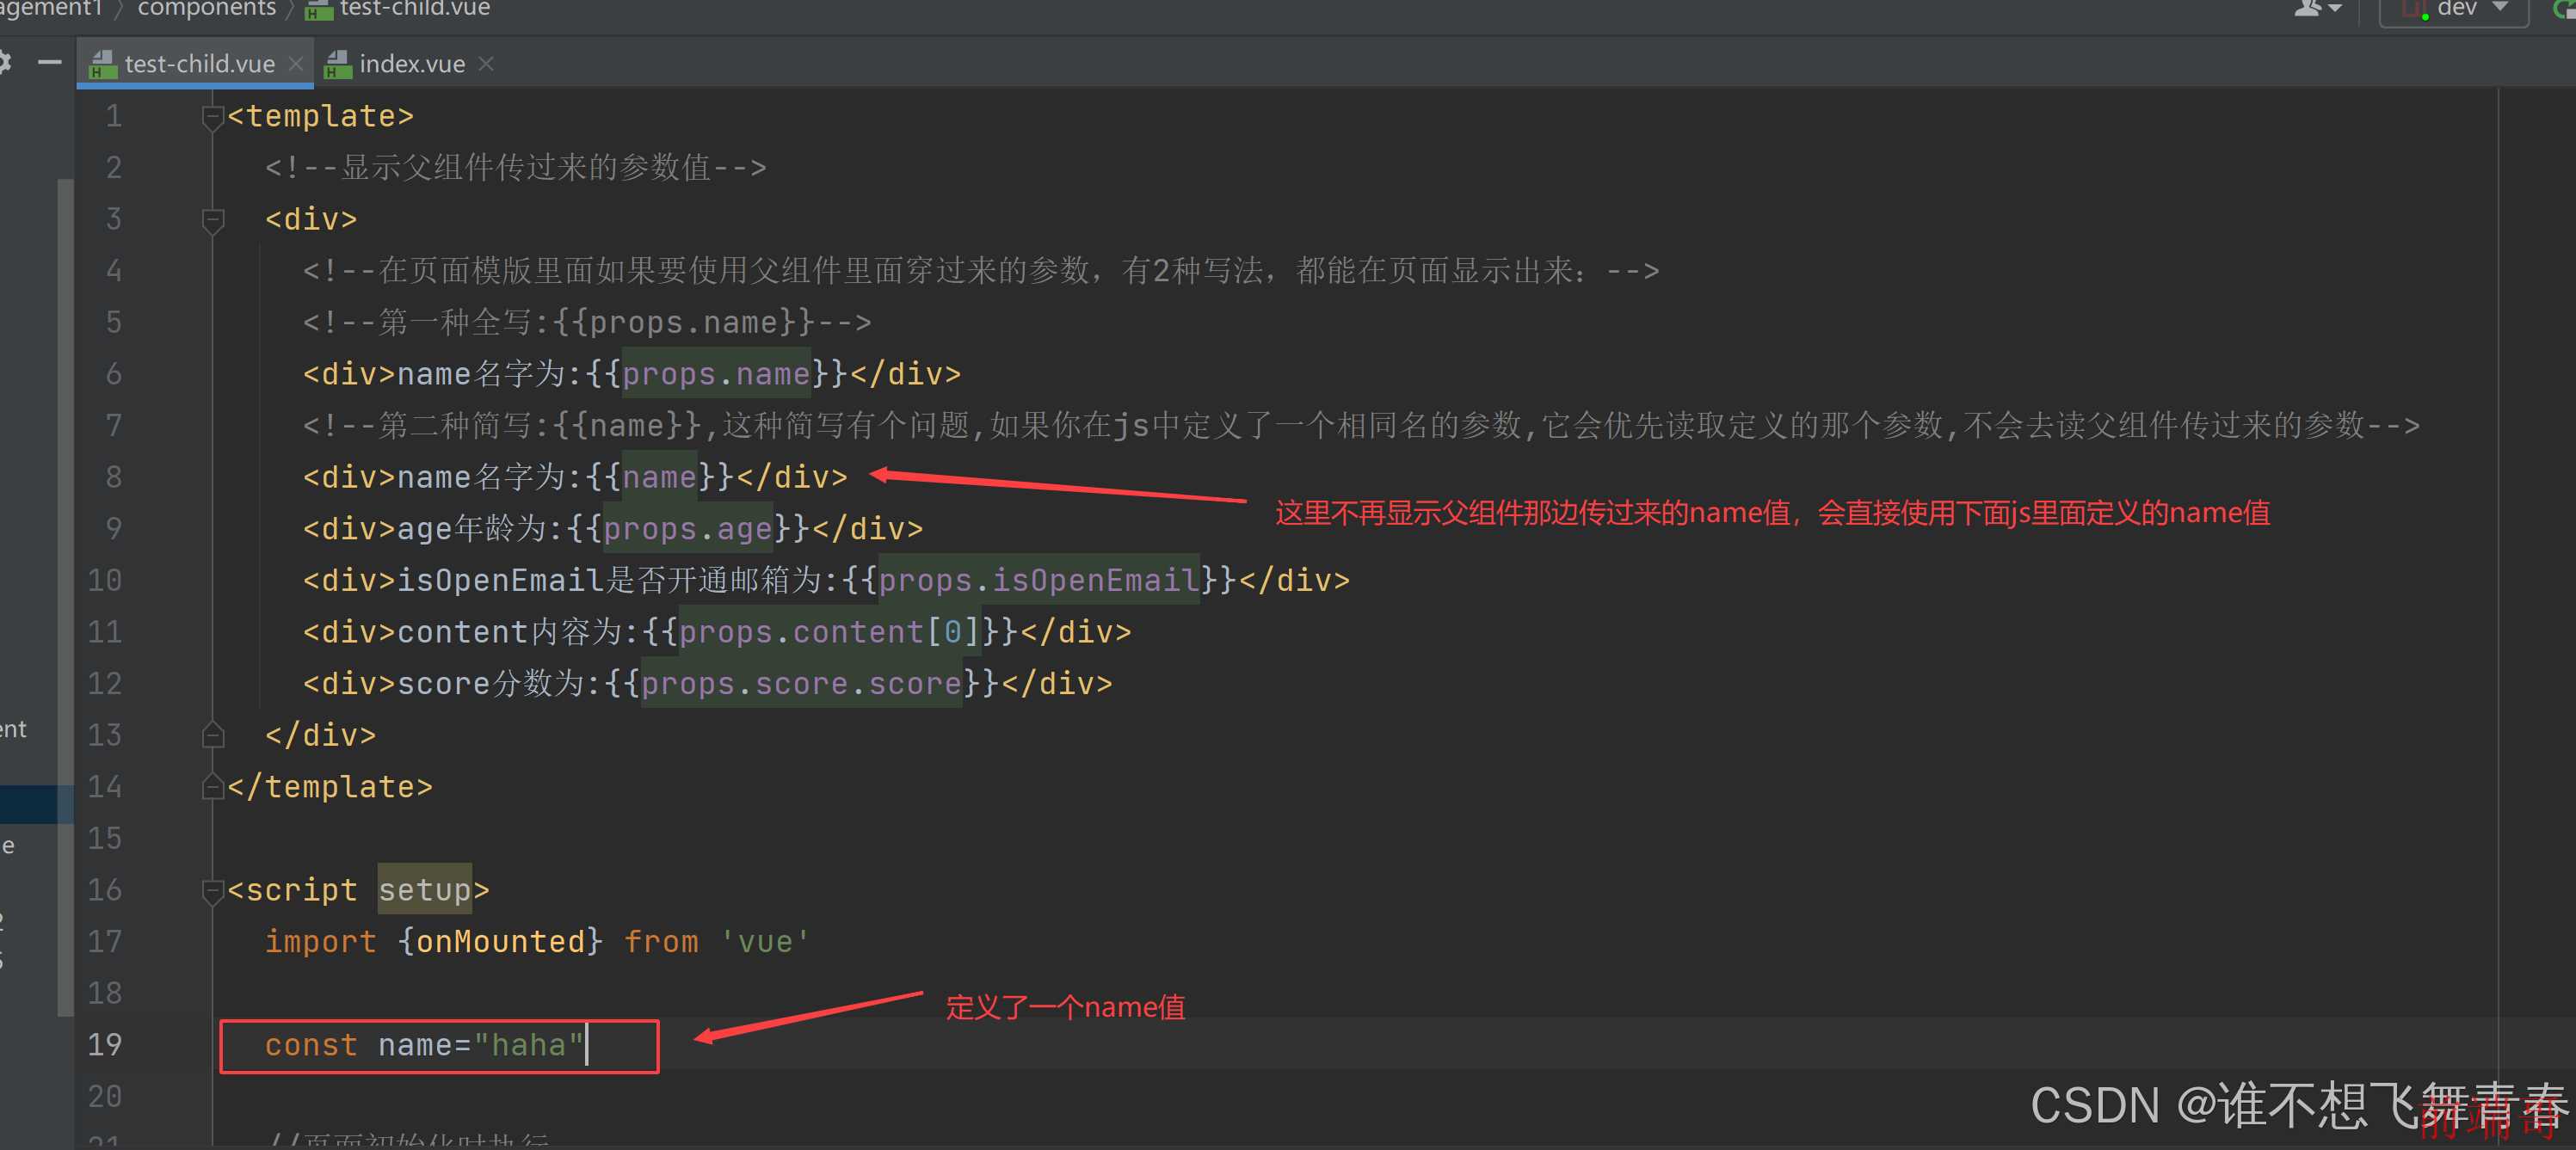Click the gutter at line number 8
The image size is (2576, 1150).
113,476
